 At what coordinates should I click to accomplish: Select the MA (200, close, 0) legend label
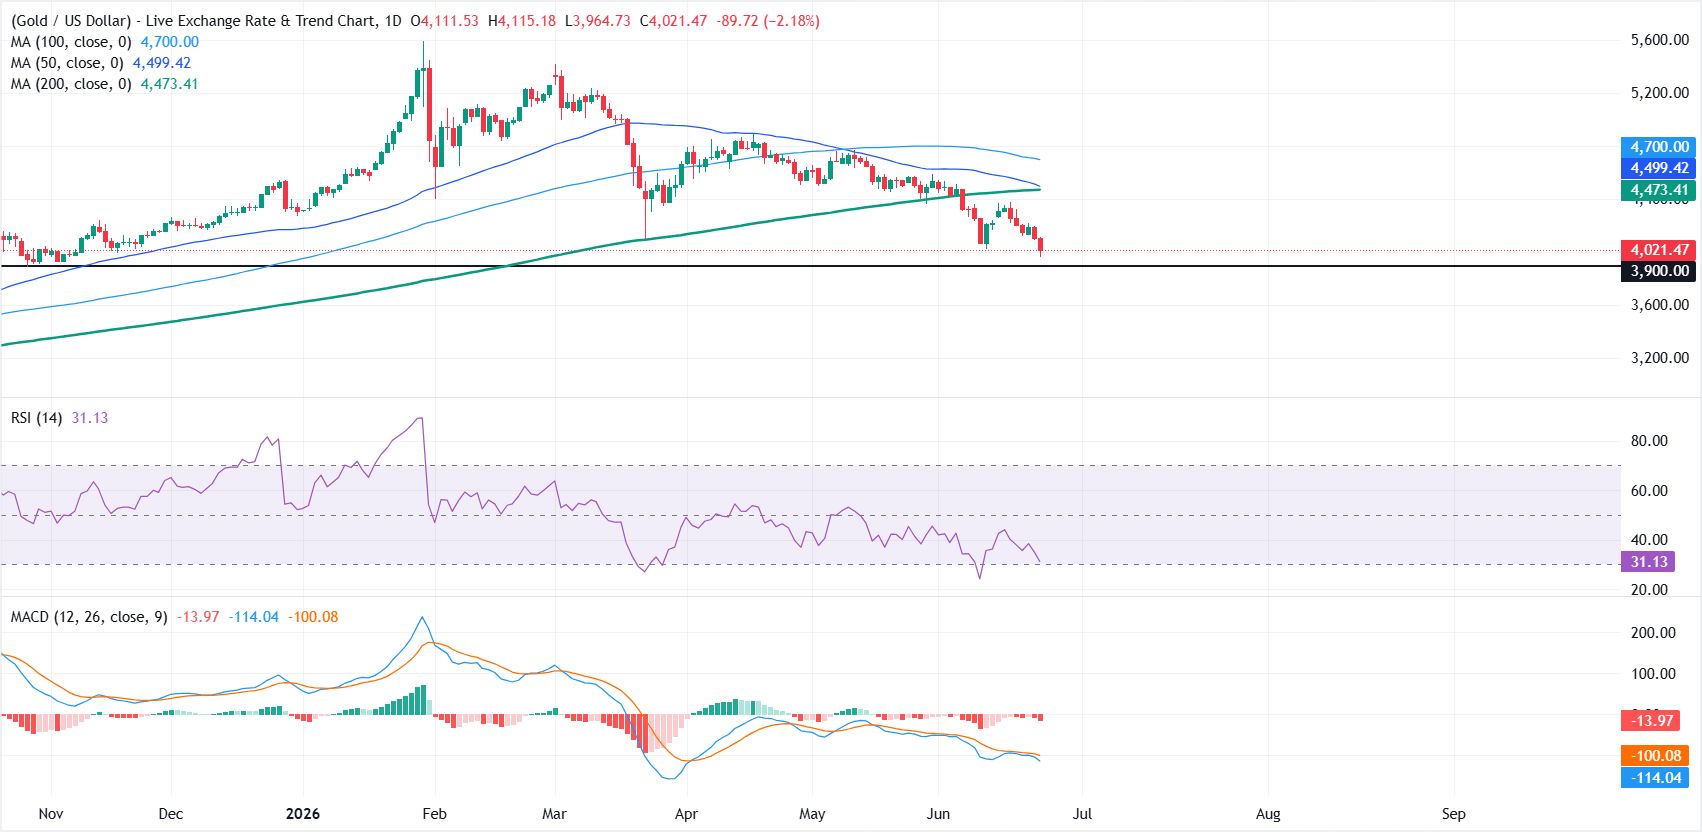point(71,84)
